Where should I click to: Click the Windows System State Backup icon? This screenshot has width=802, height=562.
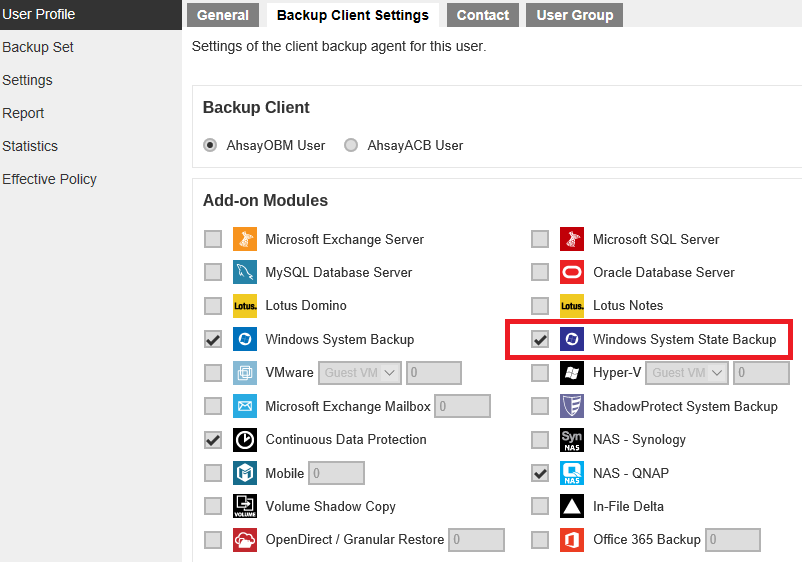[x=572, y=339]
